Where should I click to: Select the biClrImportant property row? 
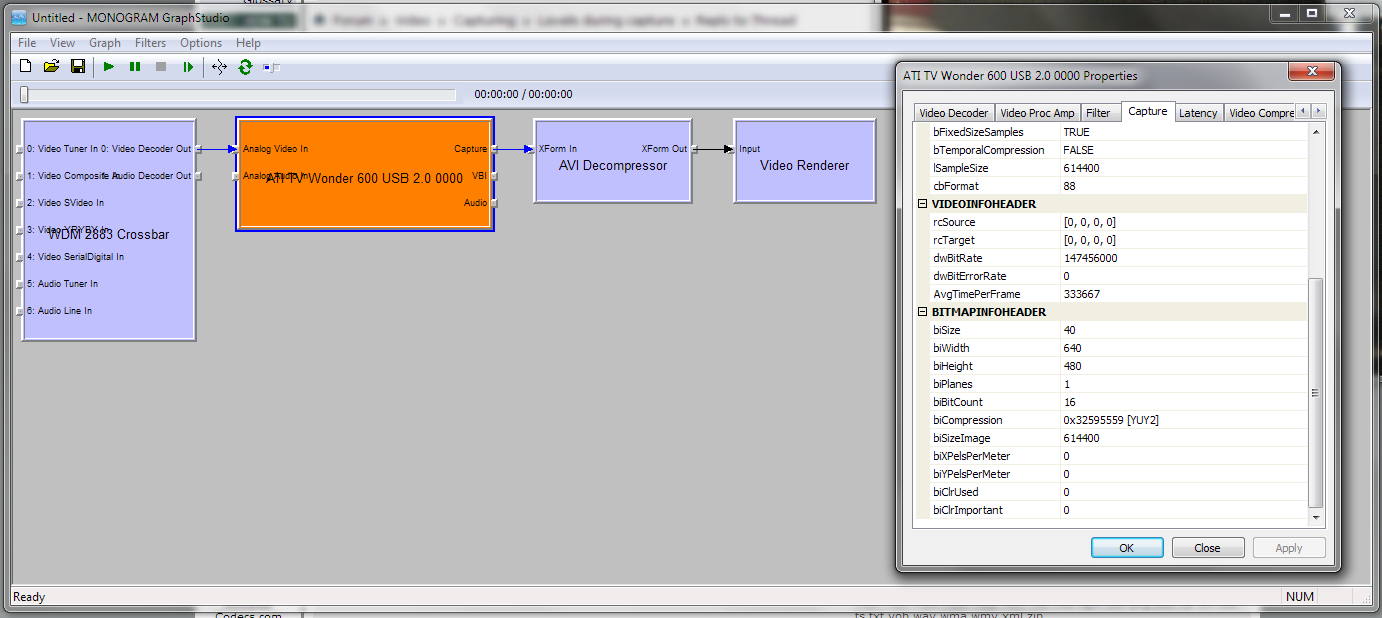tap(1112, 510)
